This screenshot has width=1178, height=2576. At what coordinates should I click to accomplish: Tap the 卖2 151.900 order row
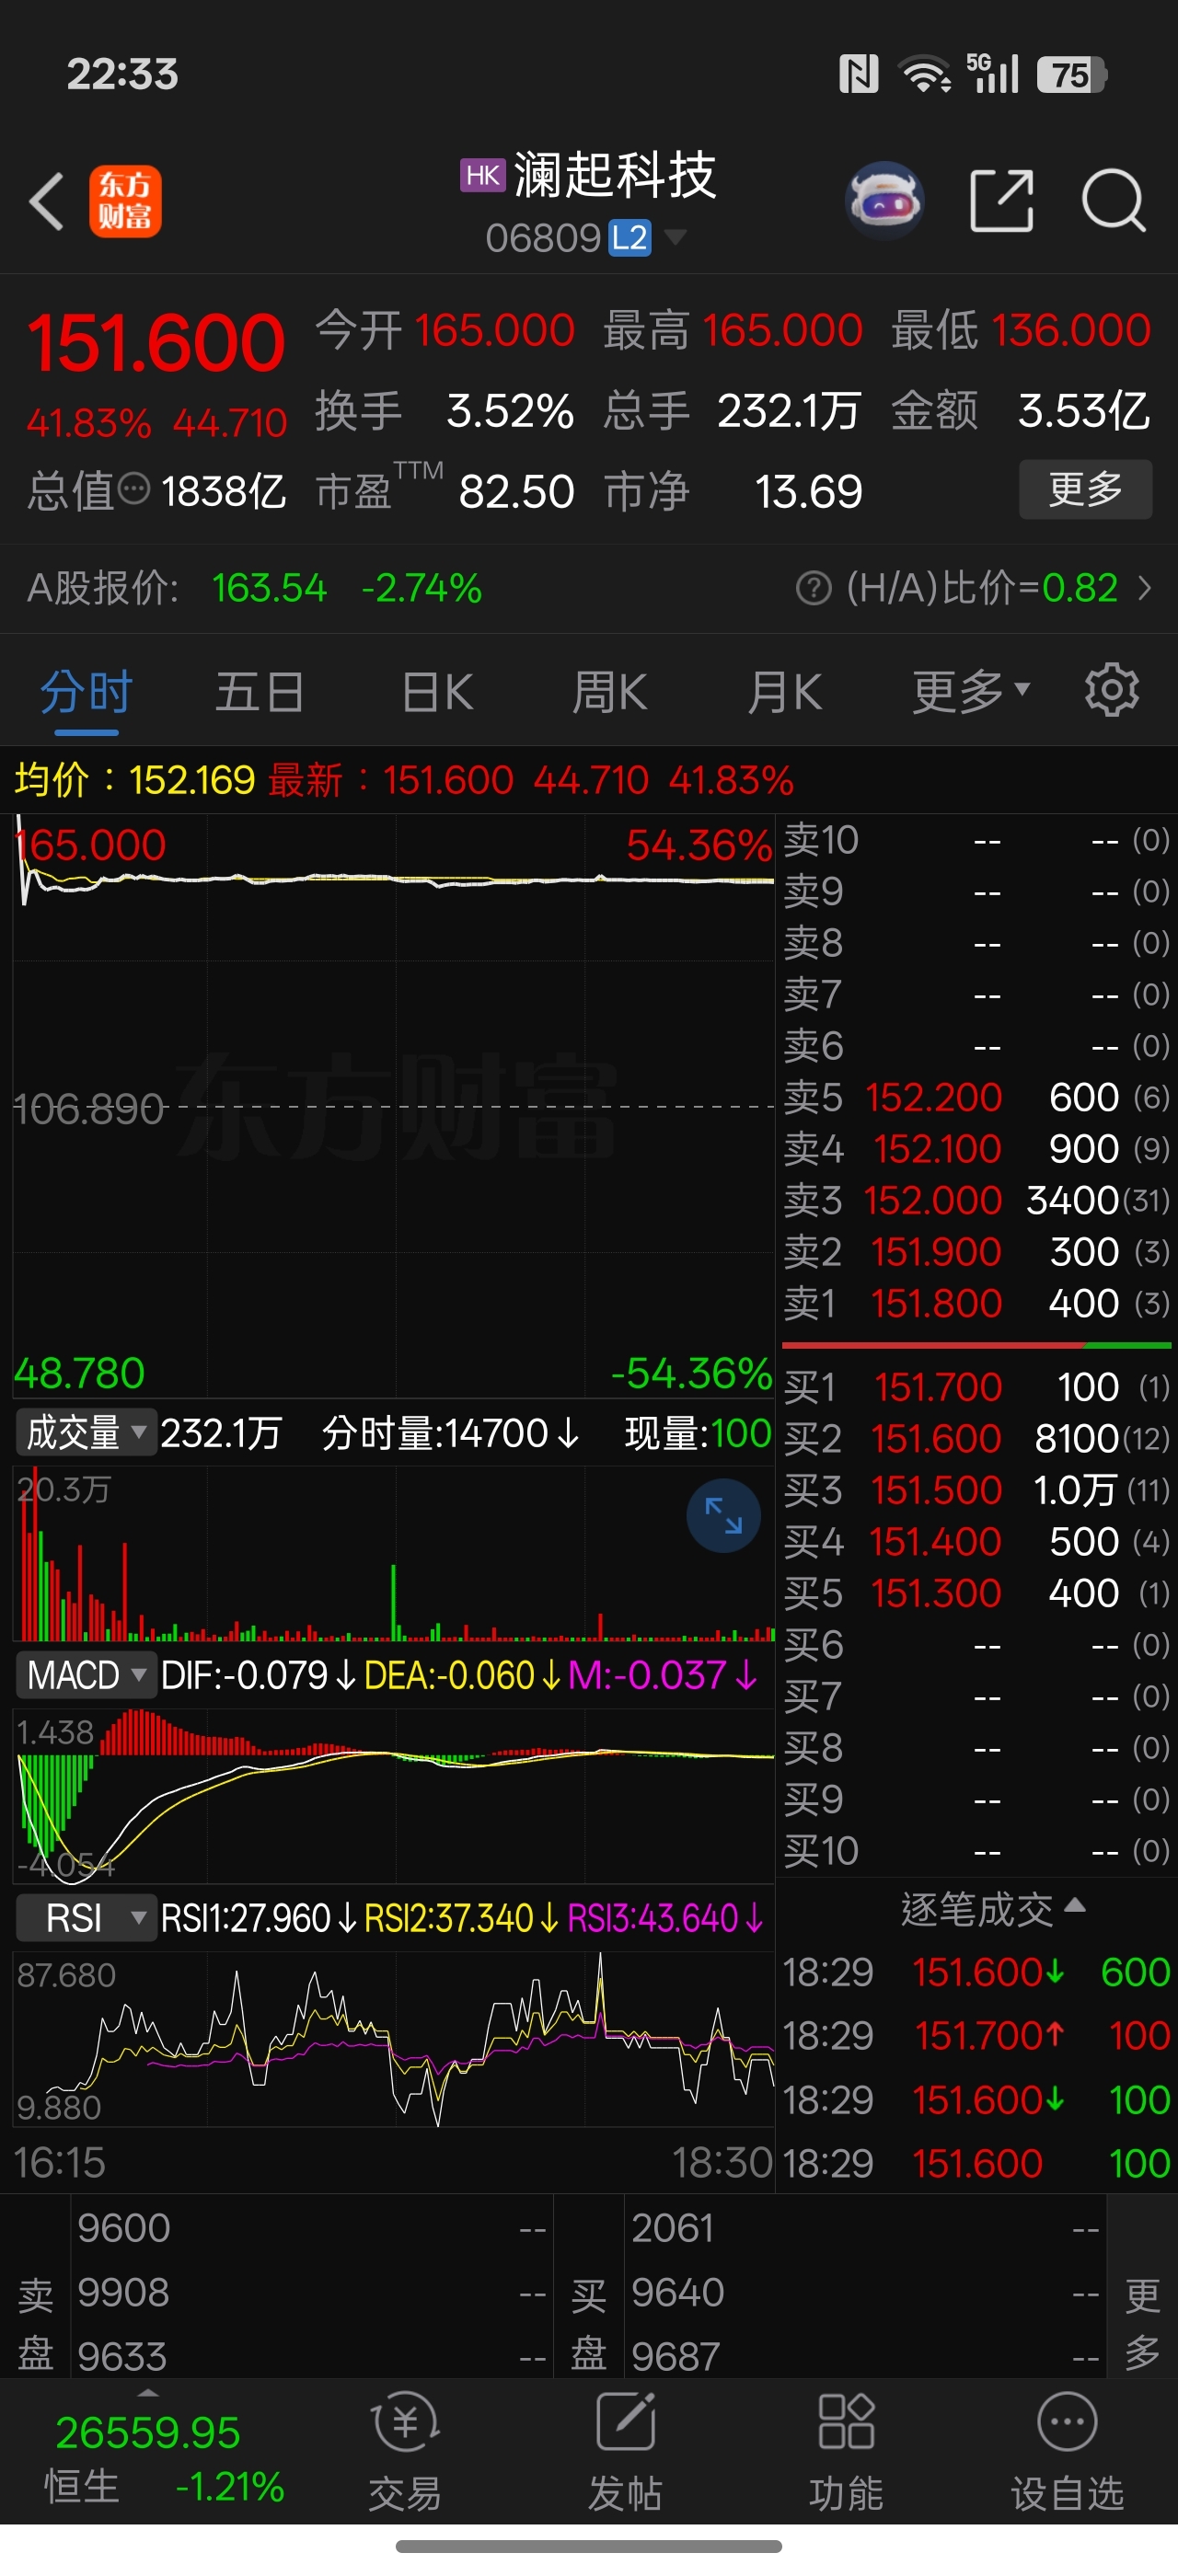976,1252
